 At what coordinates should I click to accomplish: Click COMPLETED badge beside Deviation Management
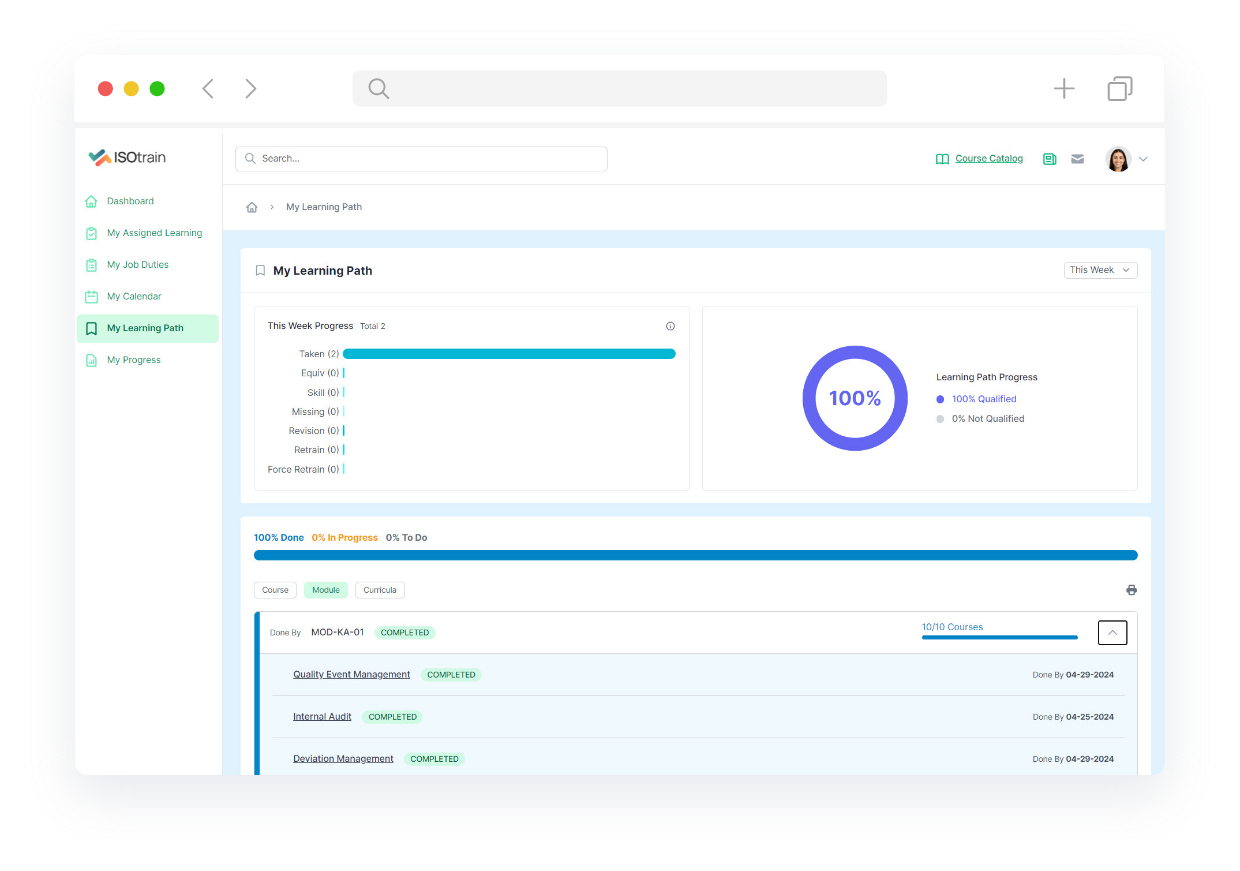pyautogui.click(x=435, y=759)
